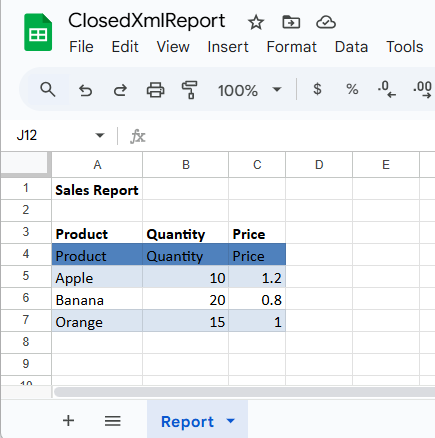Select the Banana cell

coord(97,299)
